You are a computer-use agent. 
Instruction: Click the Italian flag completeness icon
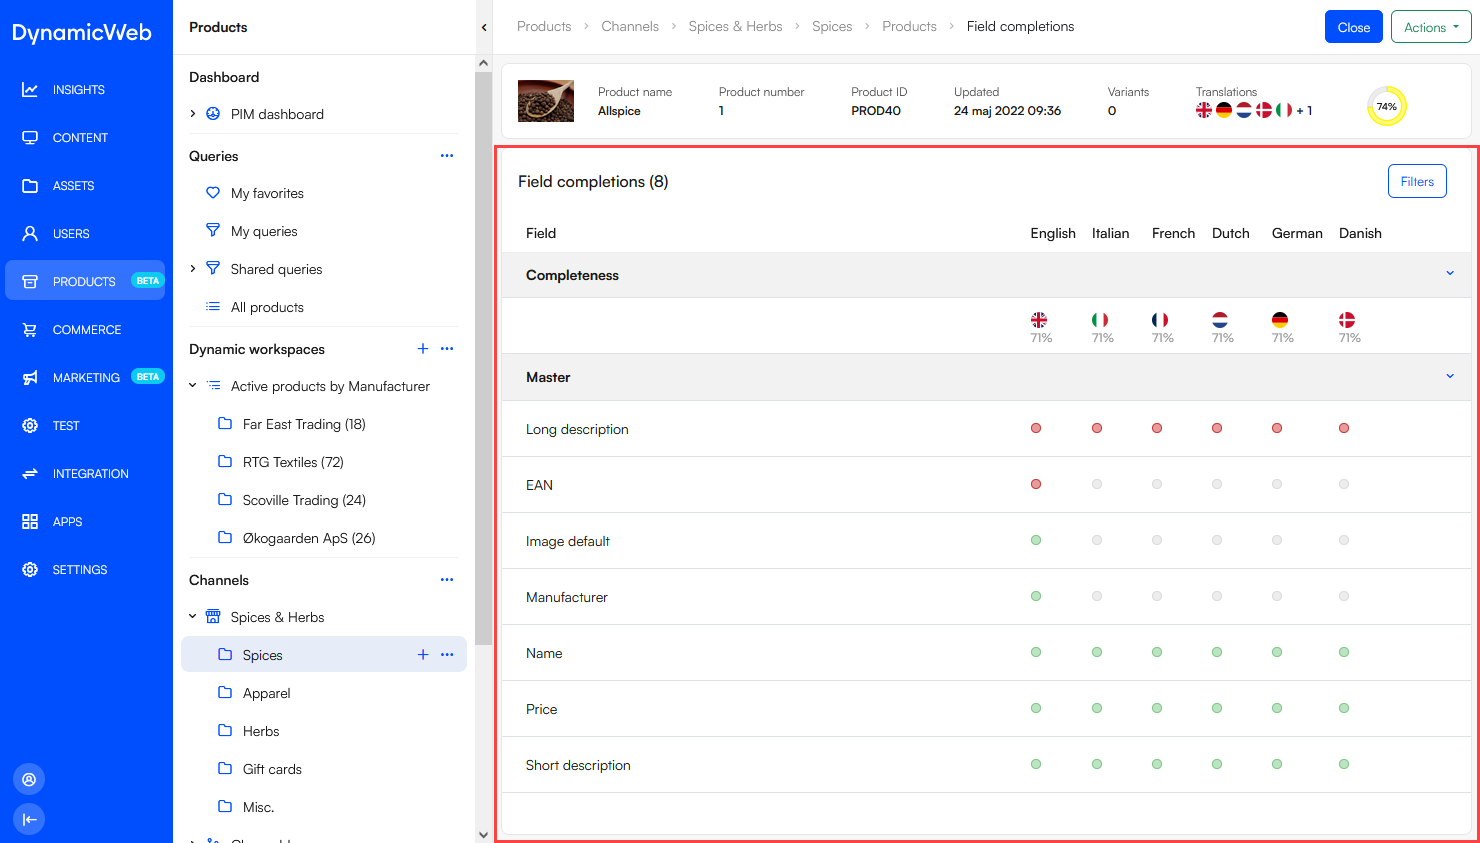tap(1100, 320)
